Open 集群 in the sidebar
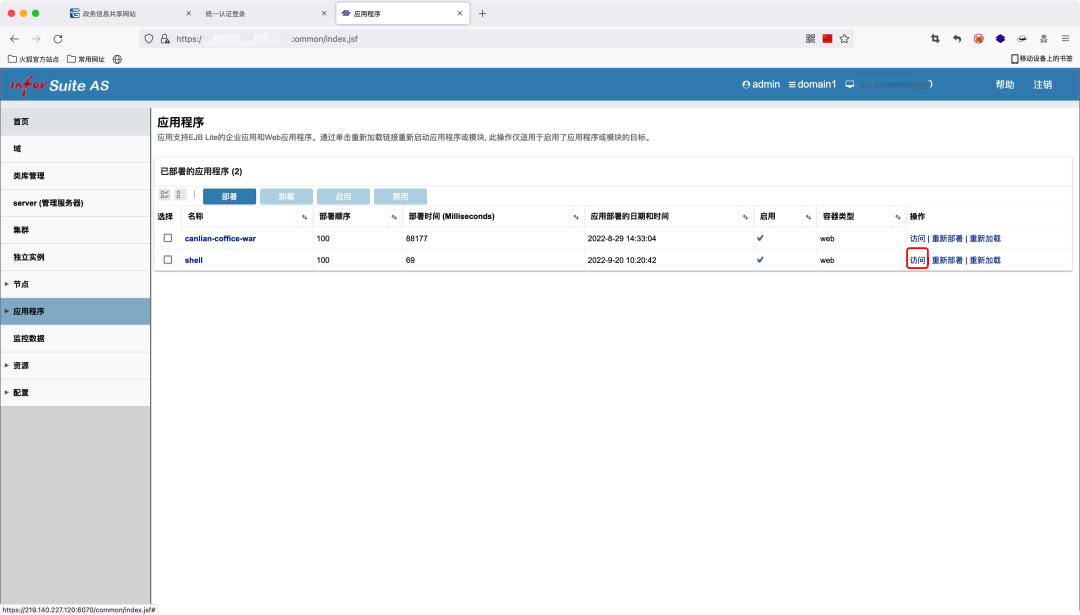The width and height of the screenshot is (1080, 615). point(75,230)
